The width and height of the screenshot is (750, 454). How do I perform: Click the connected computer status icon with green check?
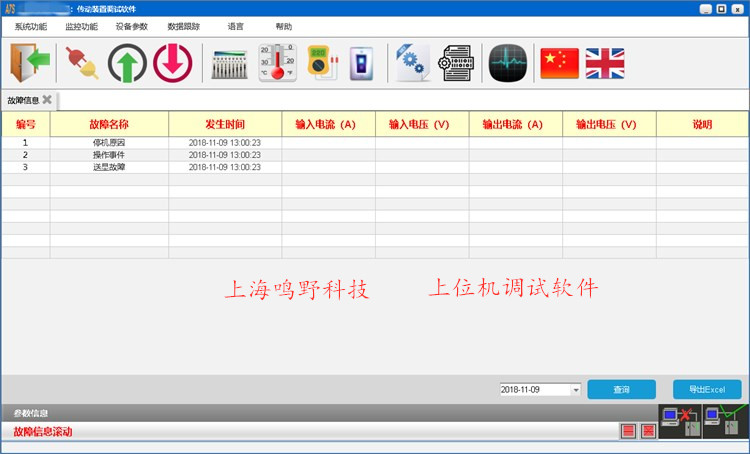click(x=726, y=421)
